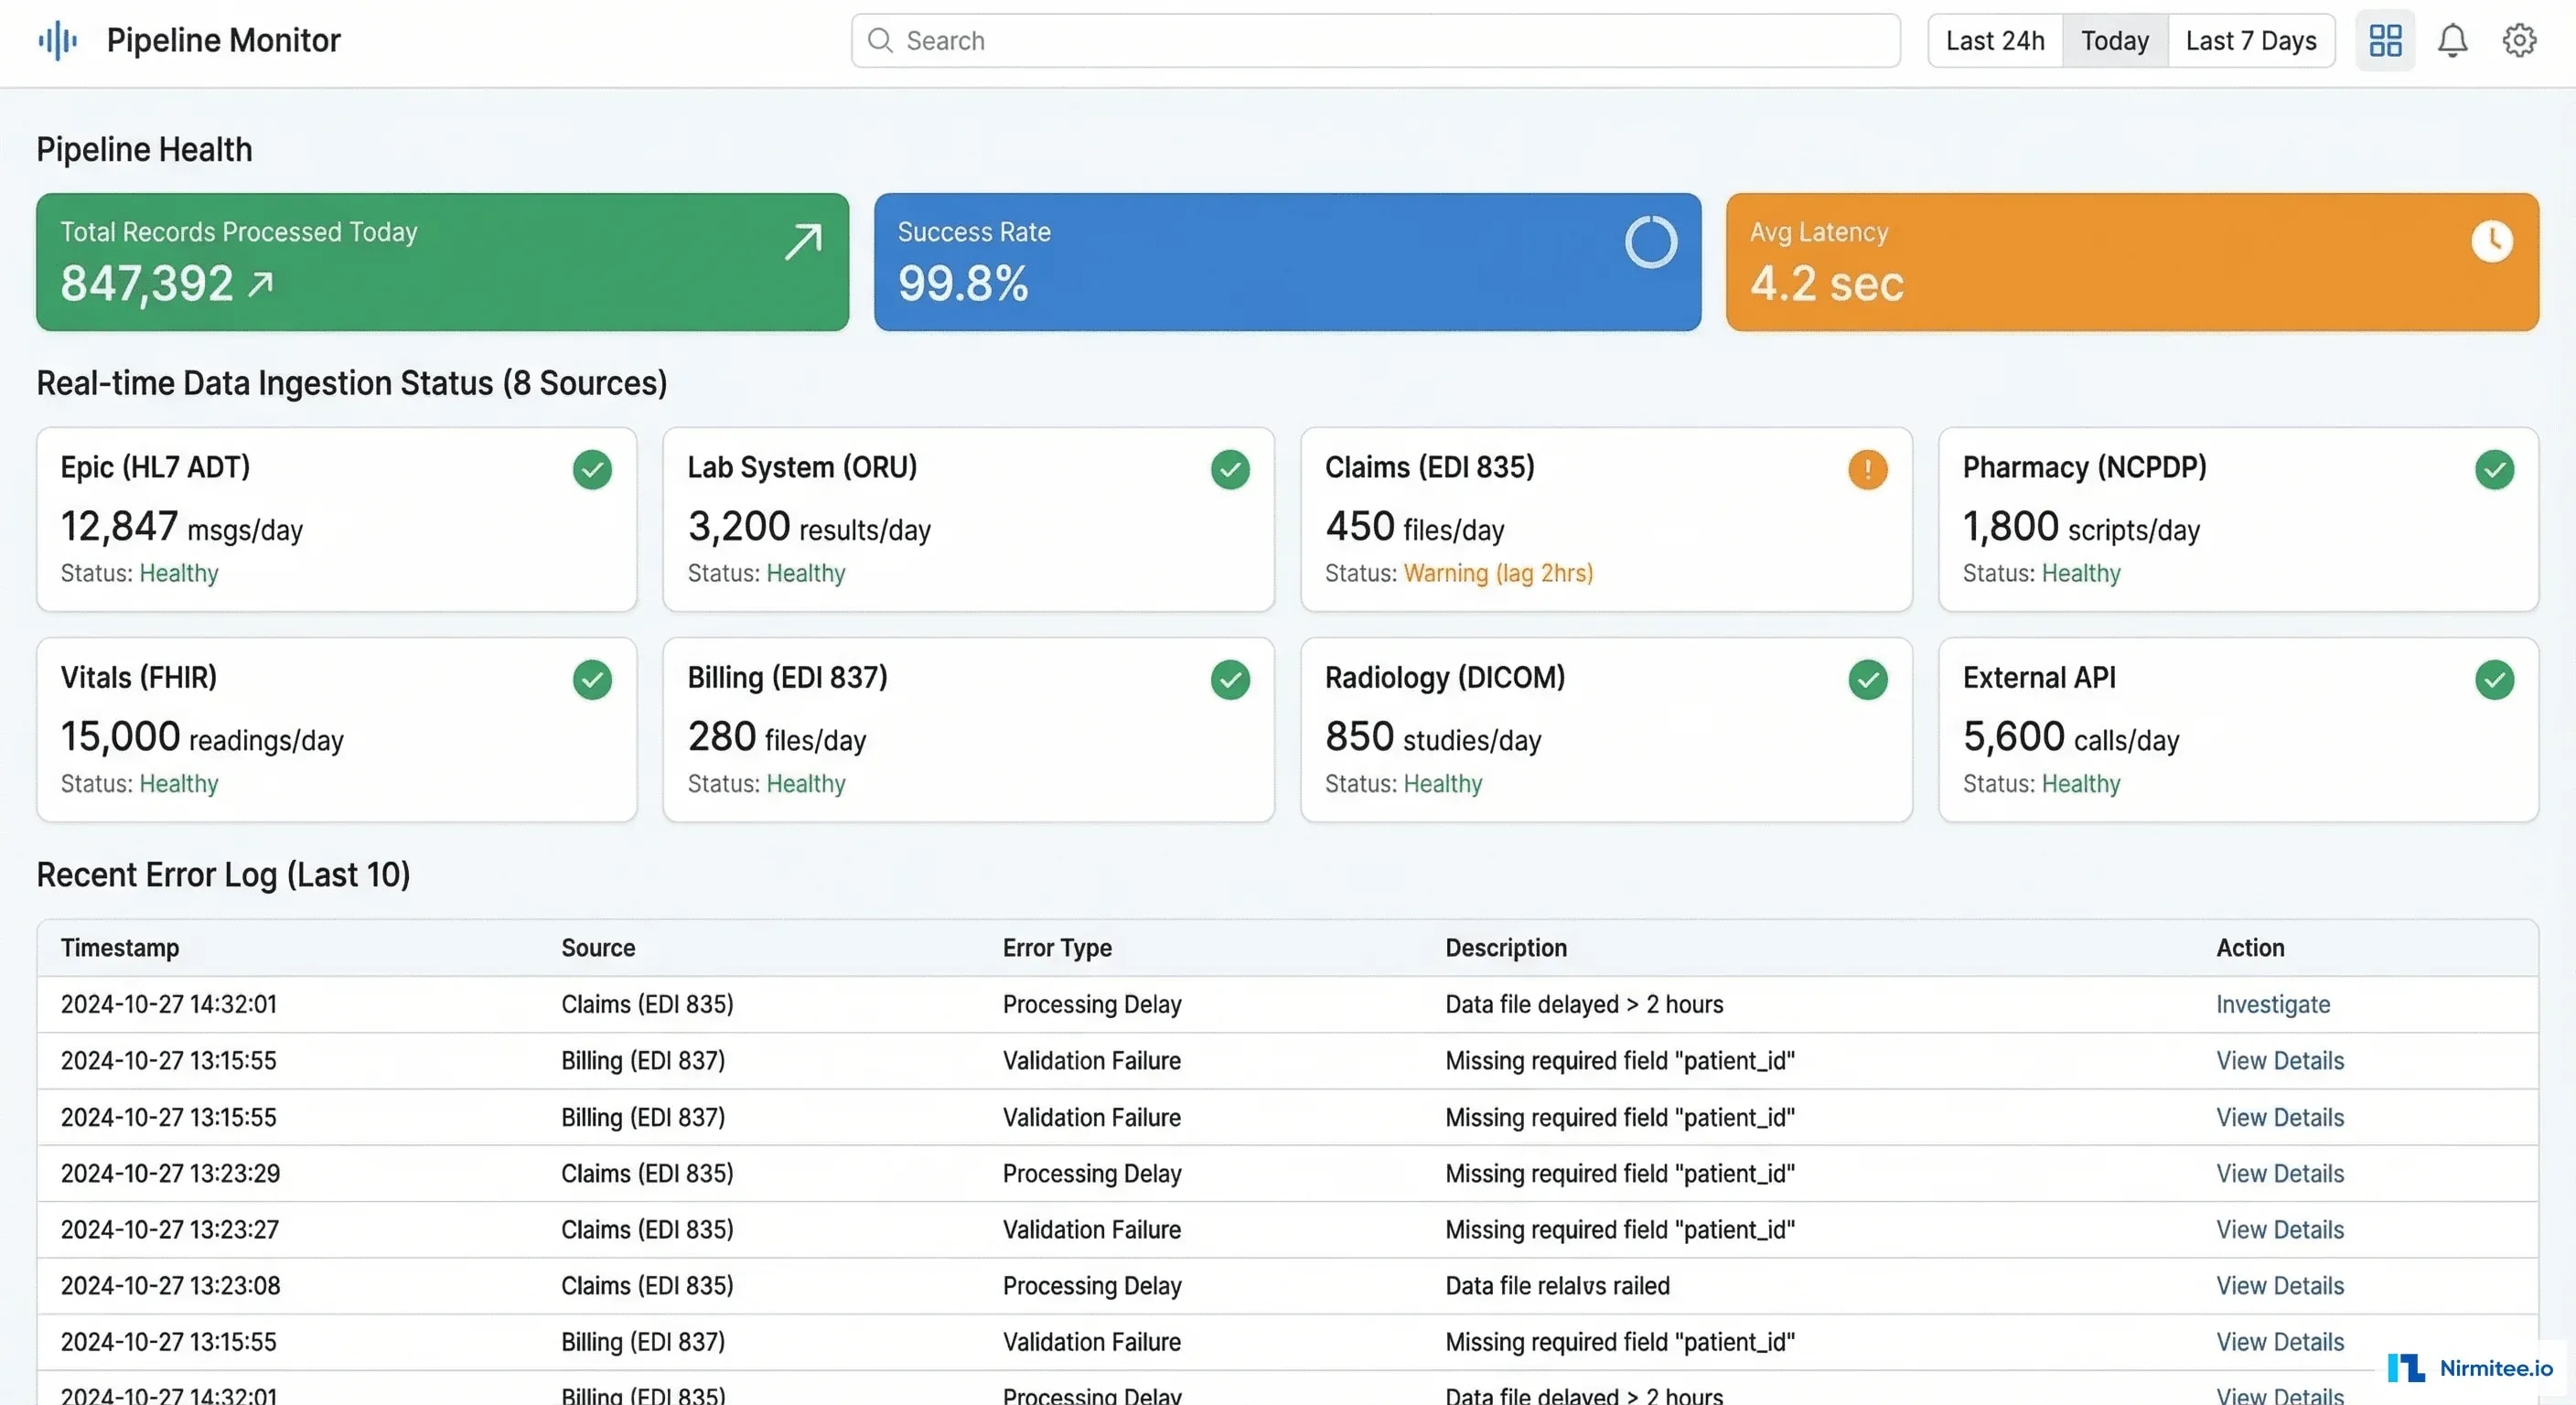Screen dimensions: 2576x1405
Task: Click the small trend arrow beside 847,392
Action: click(x=260, y=285)
